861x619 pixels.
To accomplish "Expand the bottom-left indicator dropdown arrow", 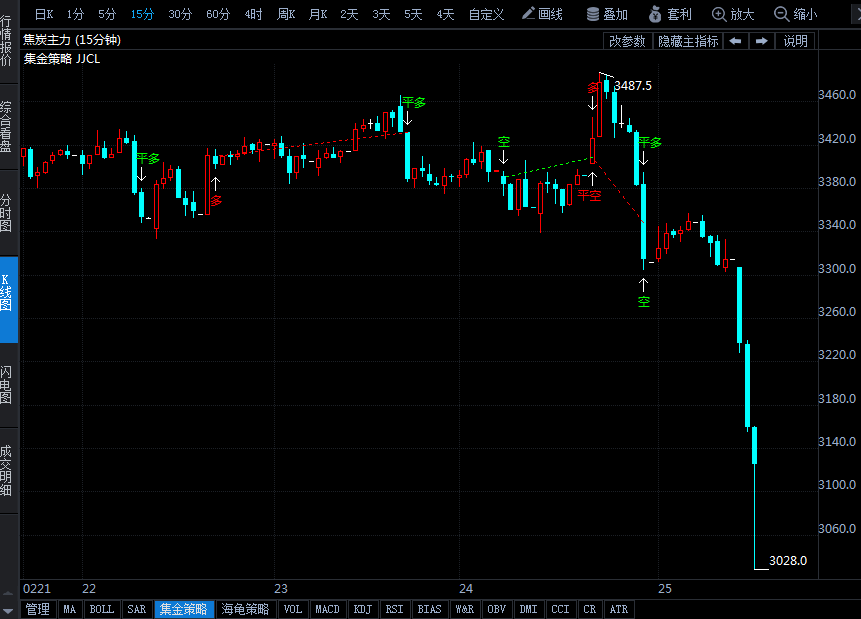I will click(10, 609).
